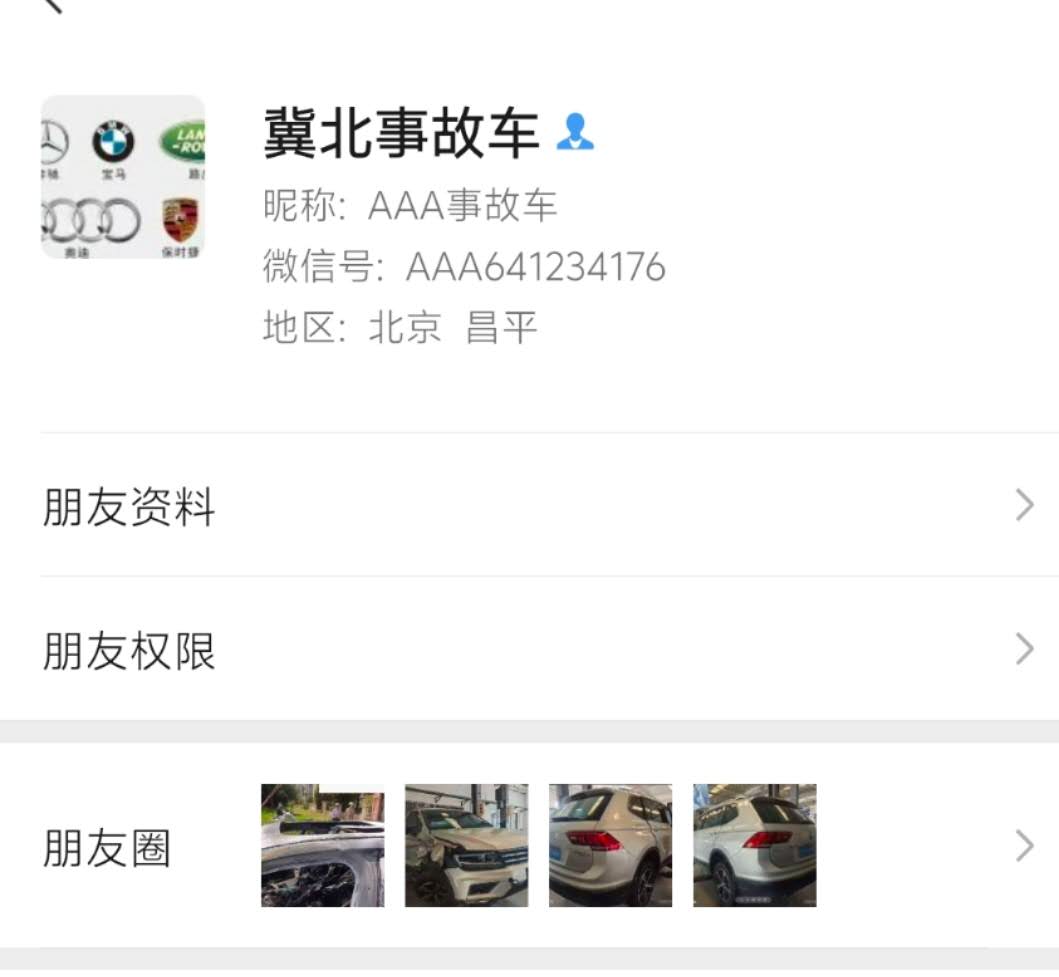View the damaged front-end car thumbnail

[x=467, y=845]
